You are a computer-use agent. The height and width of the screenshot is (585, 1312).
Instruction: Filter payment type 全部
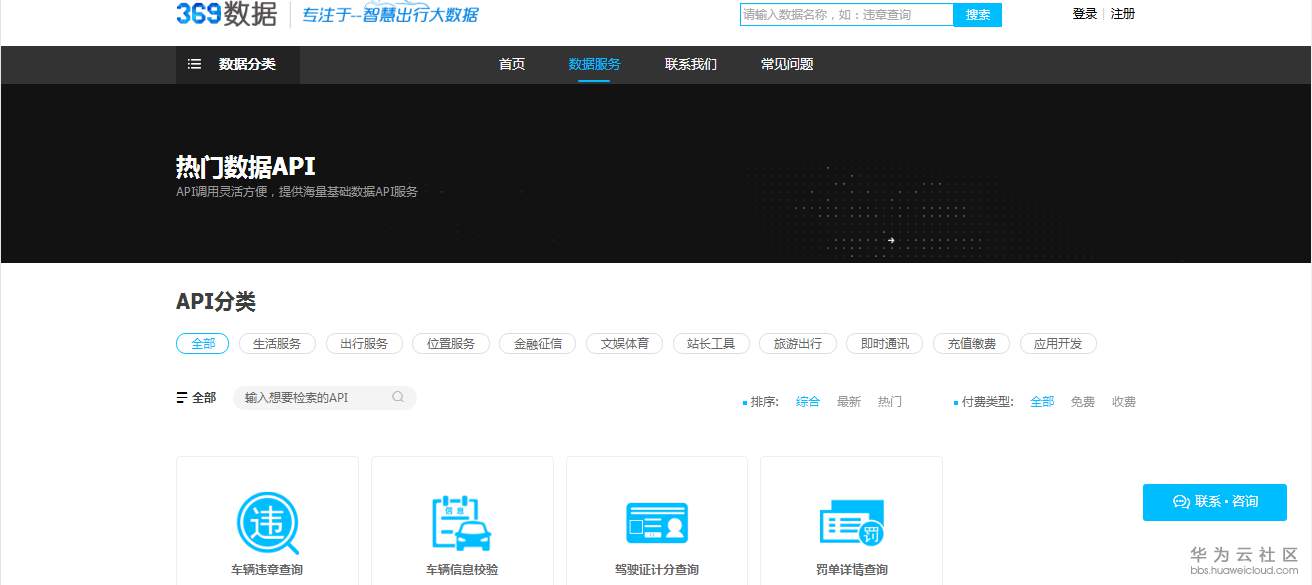pyautogui.click(x=1042, y=401)
